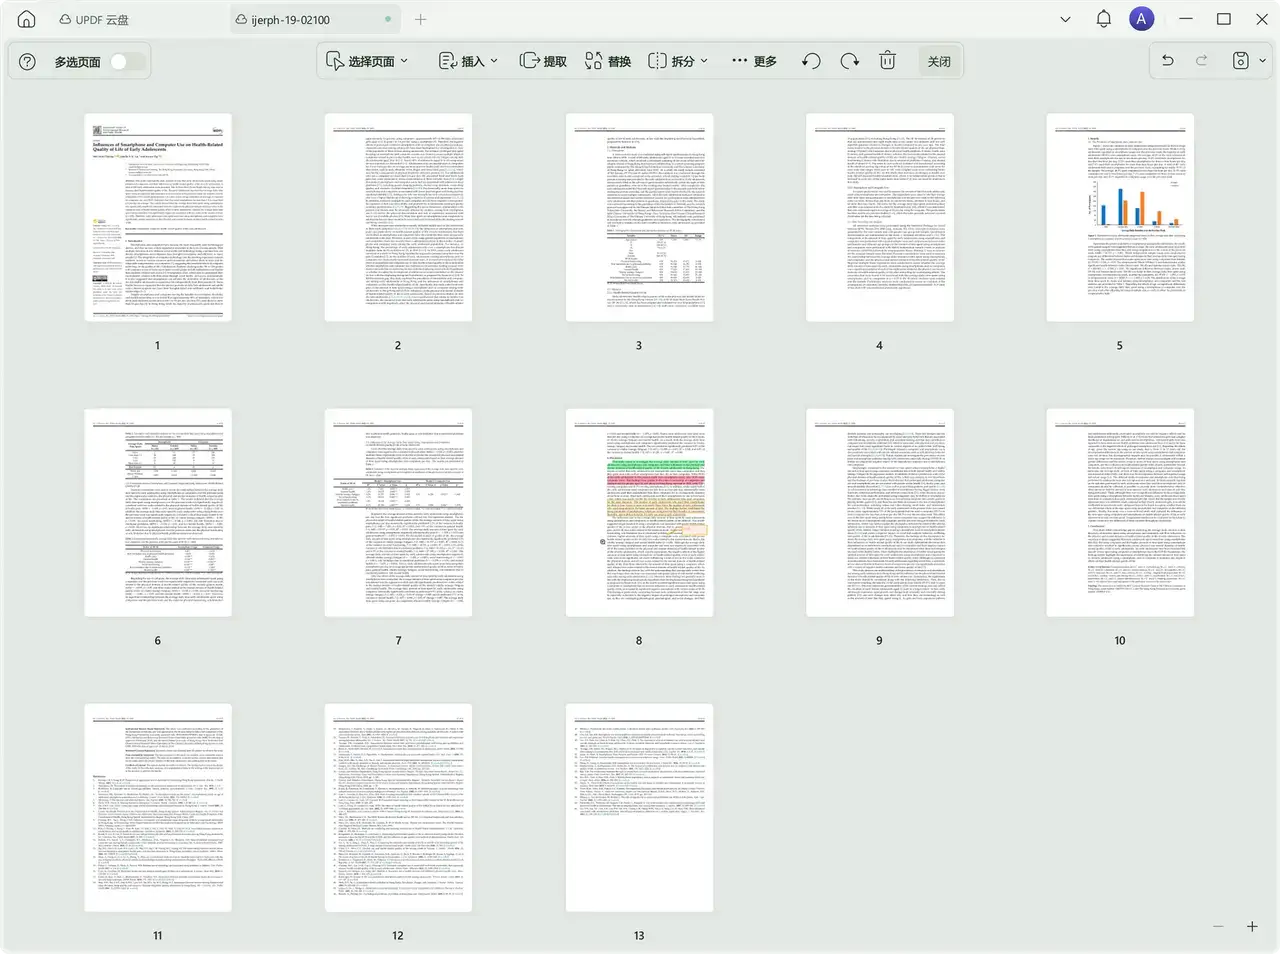Rotate pages counterclockwise

(811, 61)
